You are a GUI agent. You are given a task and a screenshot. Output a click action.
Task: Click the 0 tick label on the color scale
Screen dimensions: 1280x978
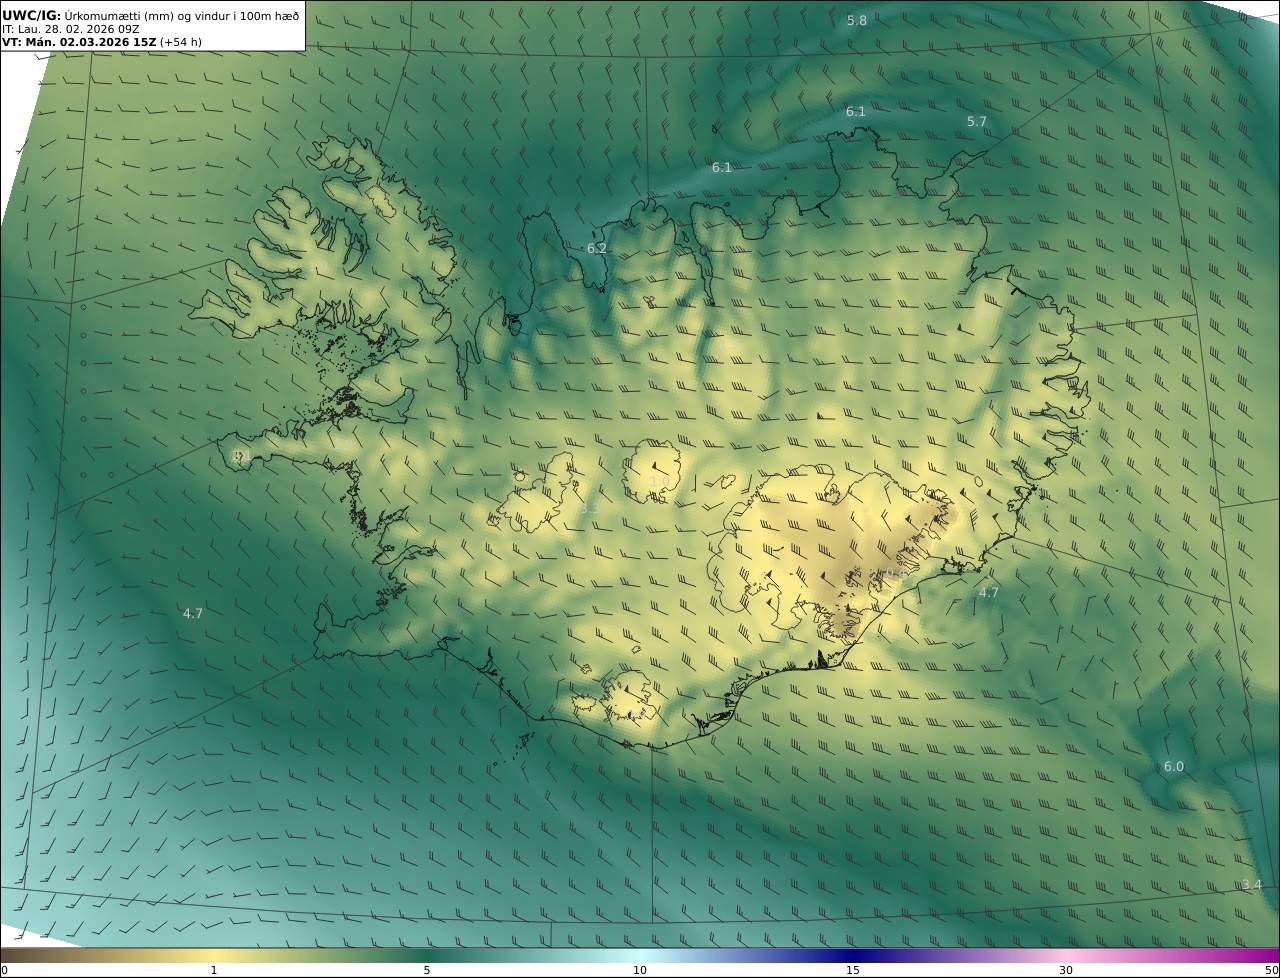(x=4, y=970)
